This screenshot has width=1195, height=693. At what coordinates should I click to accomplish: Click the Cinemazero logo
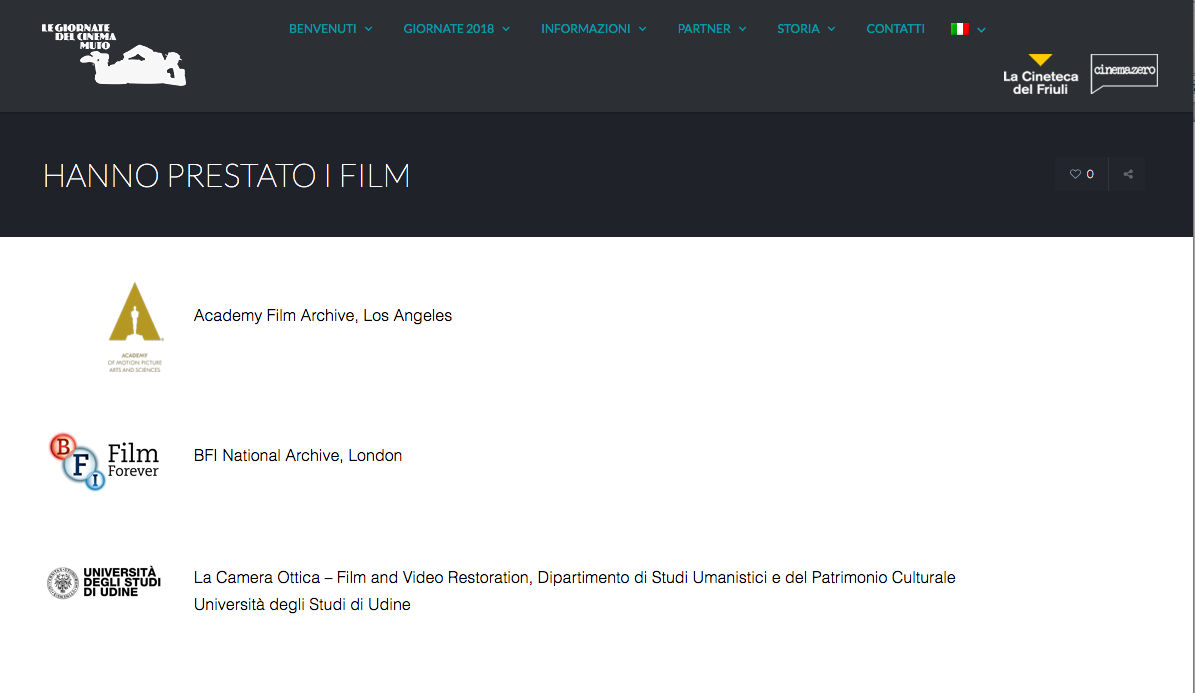1124,73
